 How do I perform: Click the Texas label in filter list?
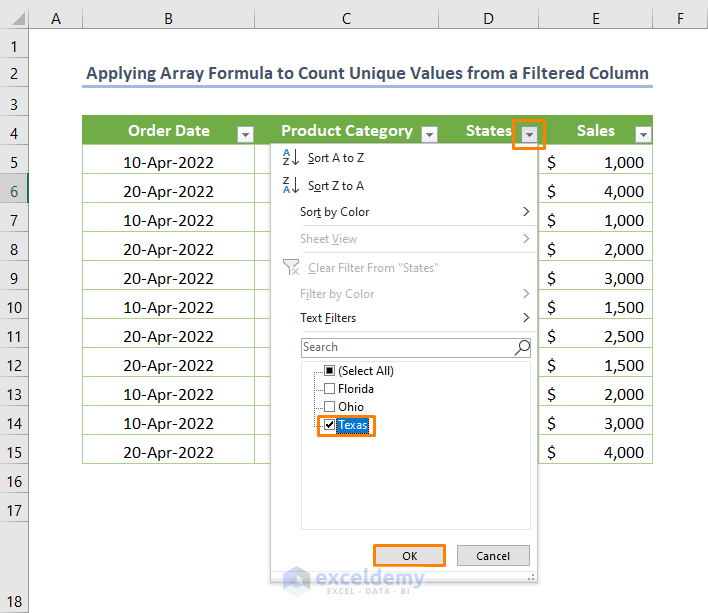[353, 425]
